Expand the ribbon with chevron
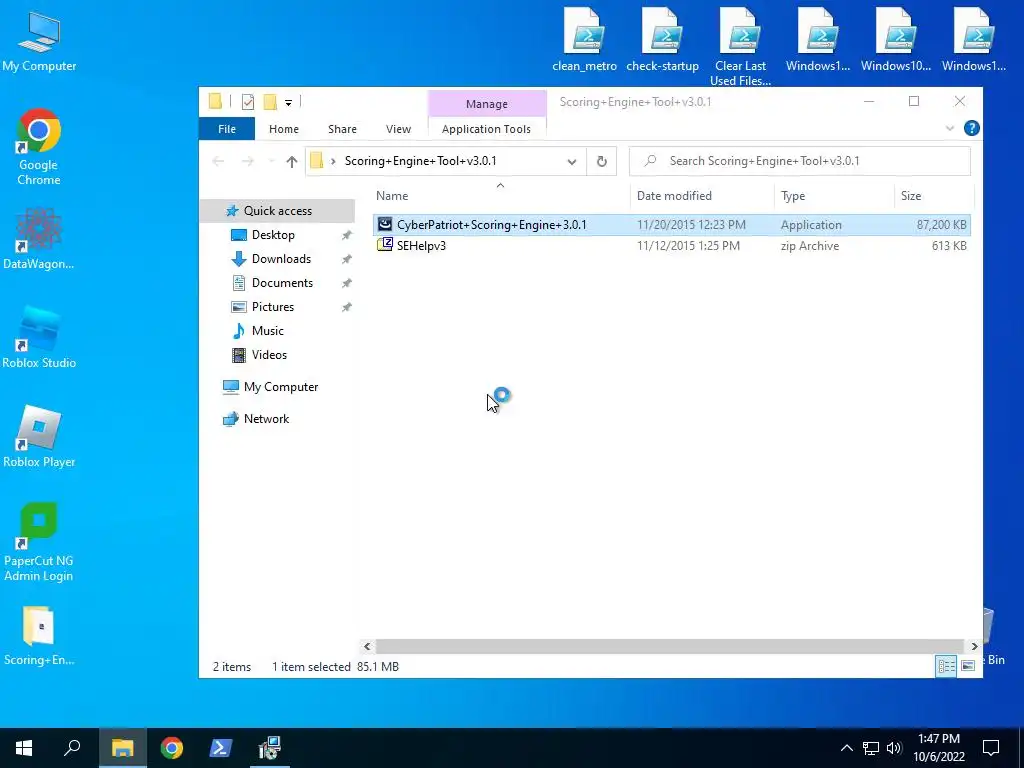 coord(950,129)
